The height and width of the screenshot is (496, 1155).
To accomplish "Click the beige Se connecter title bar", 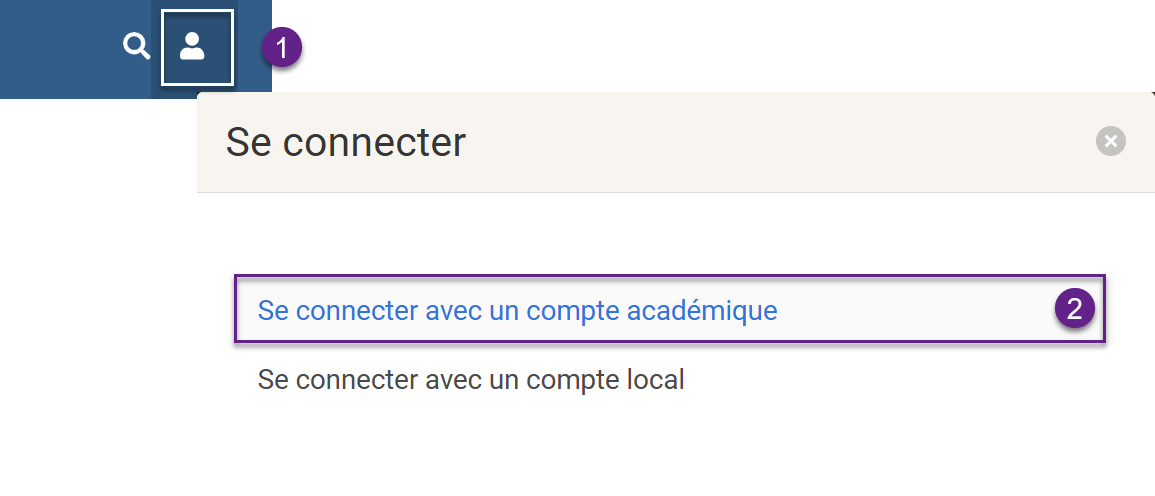I will click(x=700, y=142).
